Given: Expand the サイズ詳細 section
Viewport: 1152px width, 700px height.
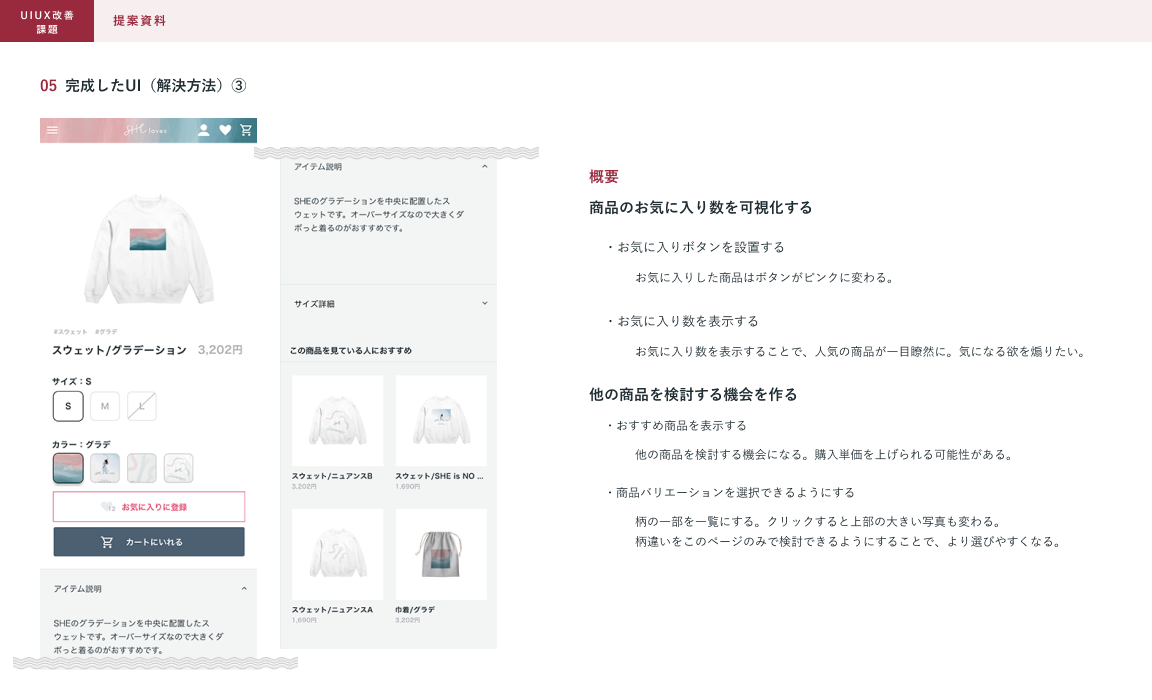Looking at the screenshot, I should pyautogui.click(x=484, y=303).
